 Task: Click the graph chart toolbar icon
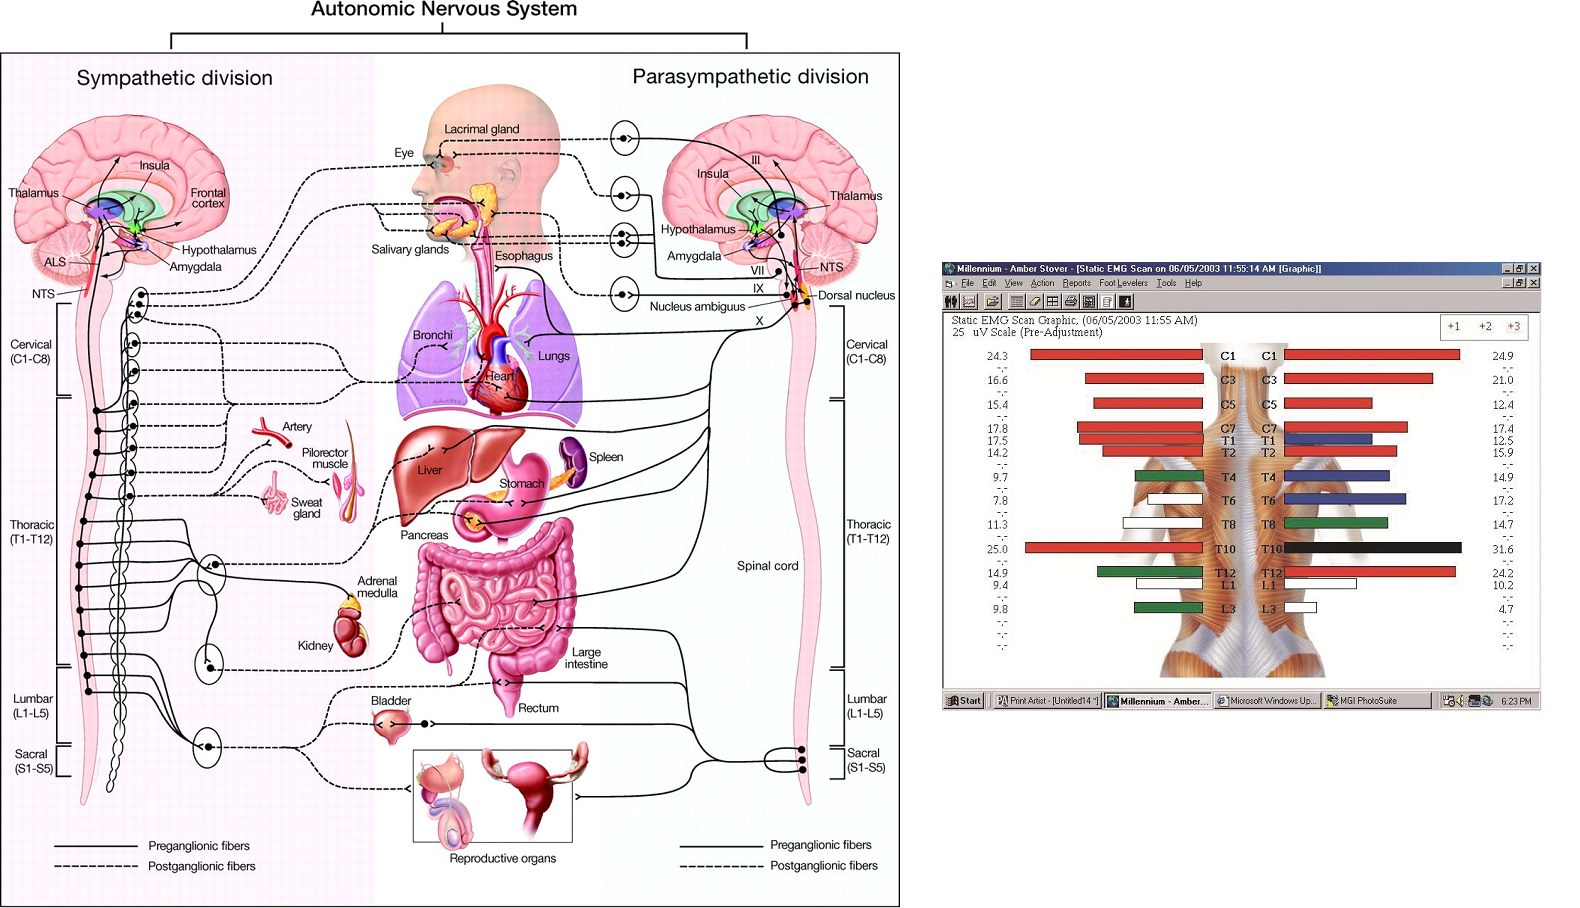pyautogui.click(x=969, y=301)
